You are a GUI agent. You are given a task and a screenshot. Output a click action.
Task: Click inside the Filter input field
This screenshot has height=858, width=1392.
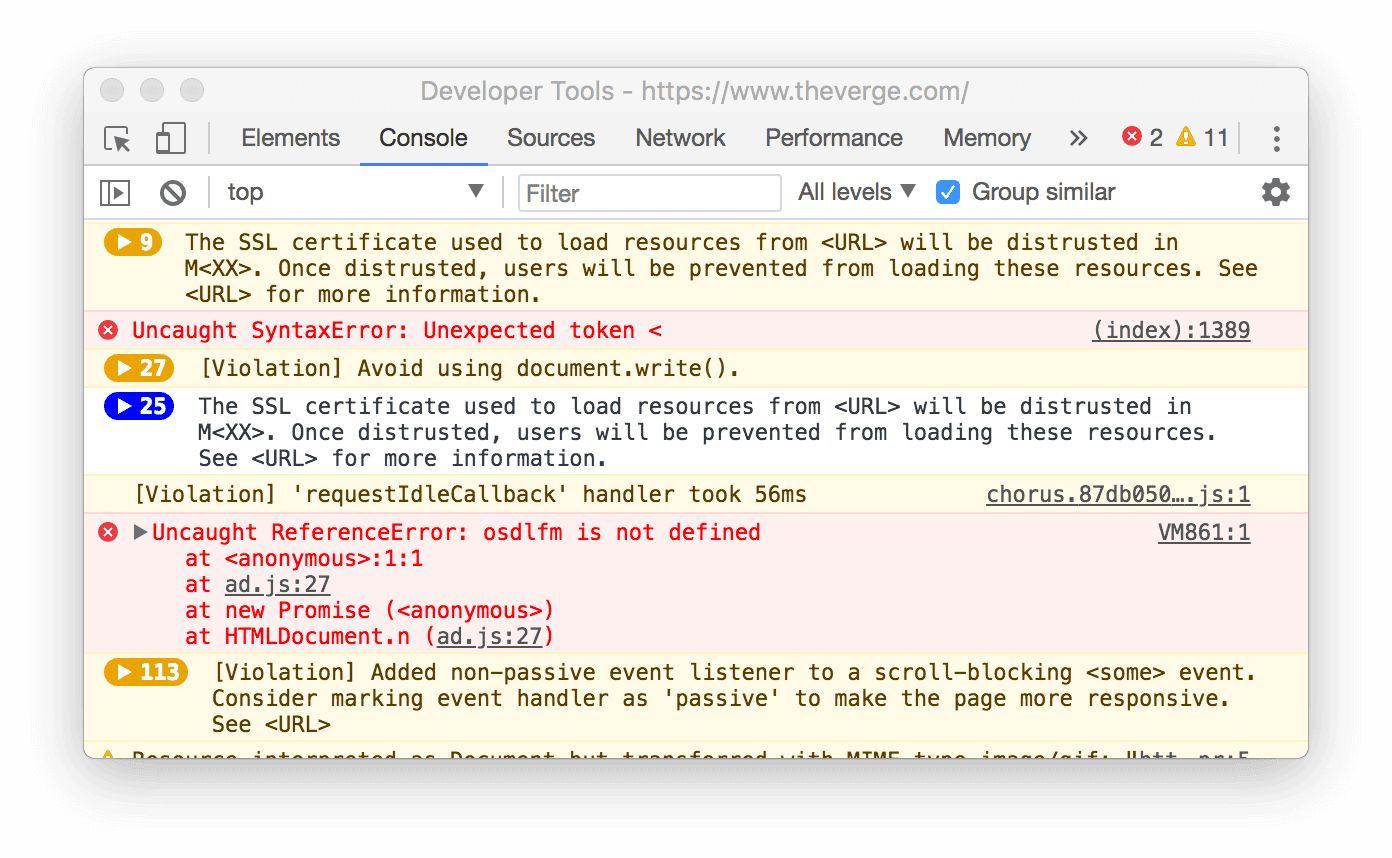[x=649, y=192]
